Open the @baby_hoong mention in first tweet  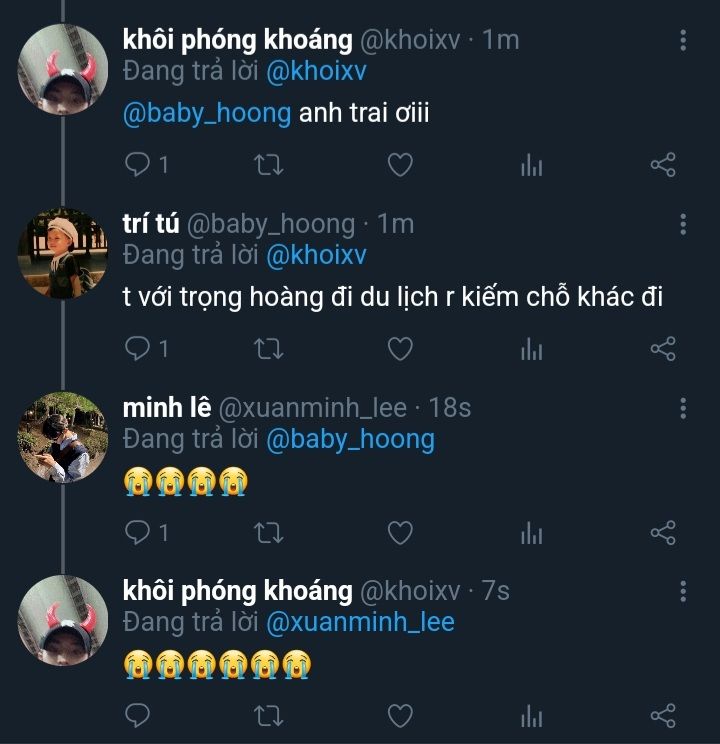pyautogui.click(x=206, y=113)
